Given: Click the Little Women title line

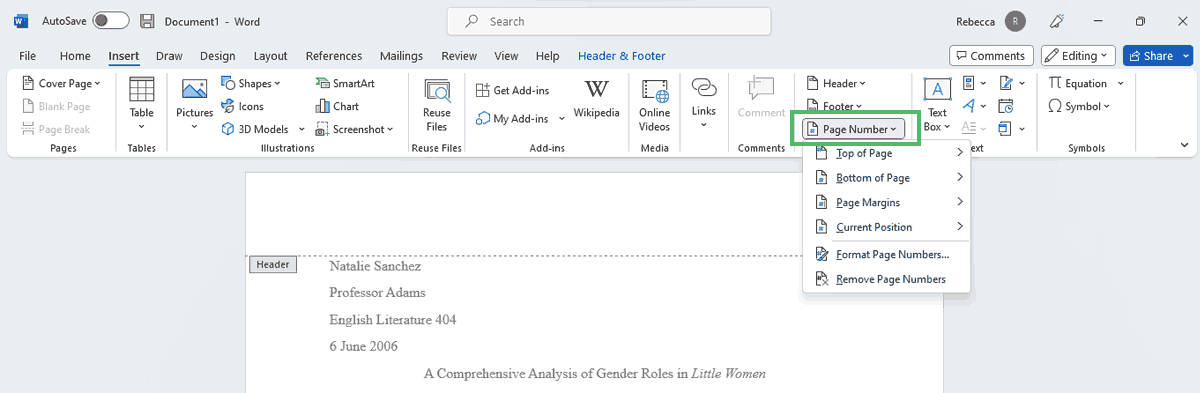Looking at the screenshot, I should pos(595,374).
